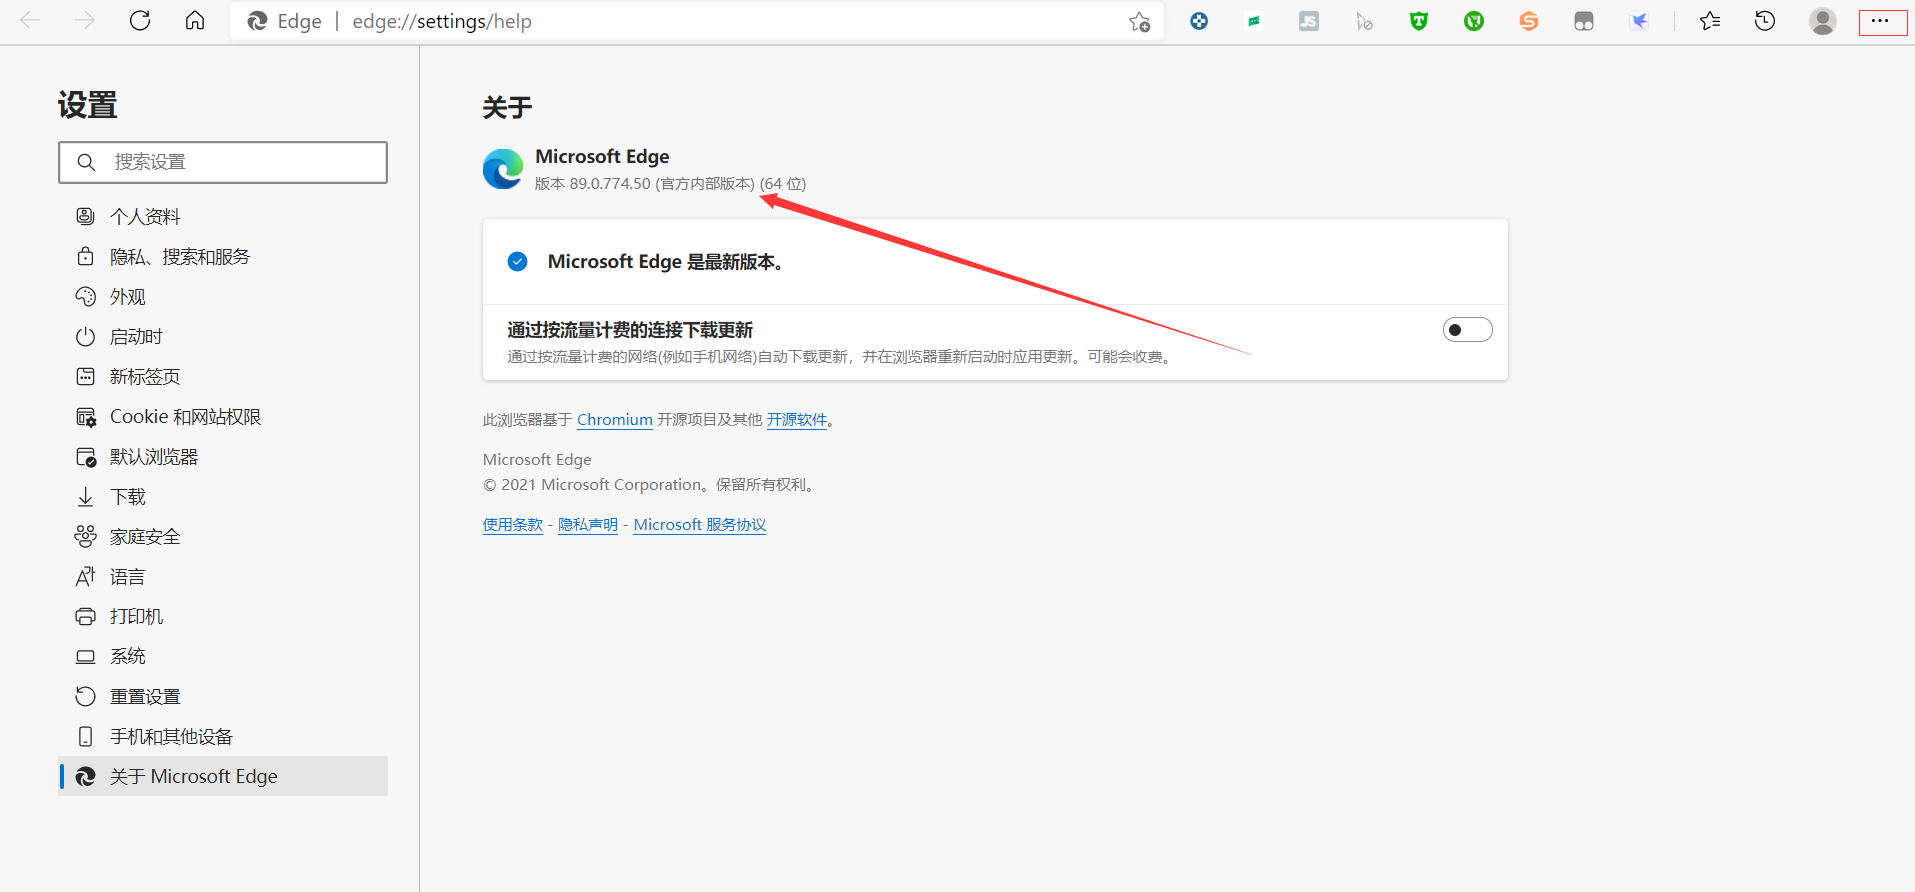This screenshot has height=892, width=1915.
Task: Click the 关于 page heading
Action: point(507,108)
